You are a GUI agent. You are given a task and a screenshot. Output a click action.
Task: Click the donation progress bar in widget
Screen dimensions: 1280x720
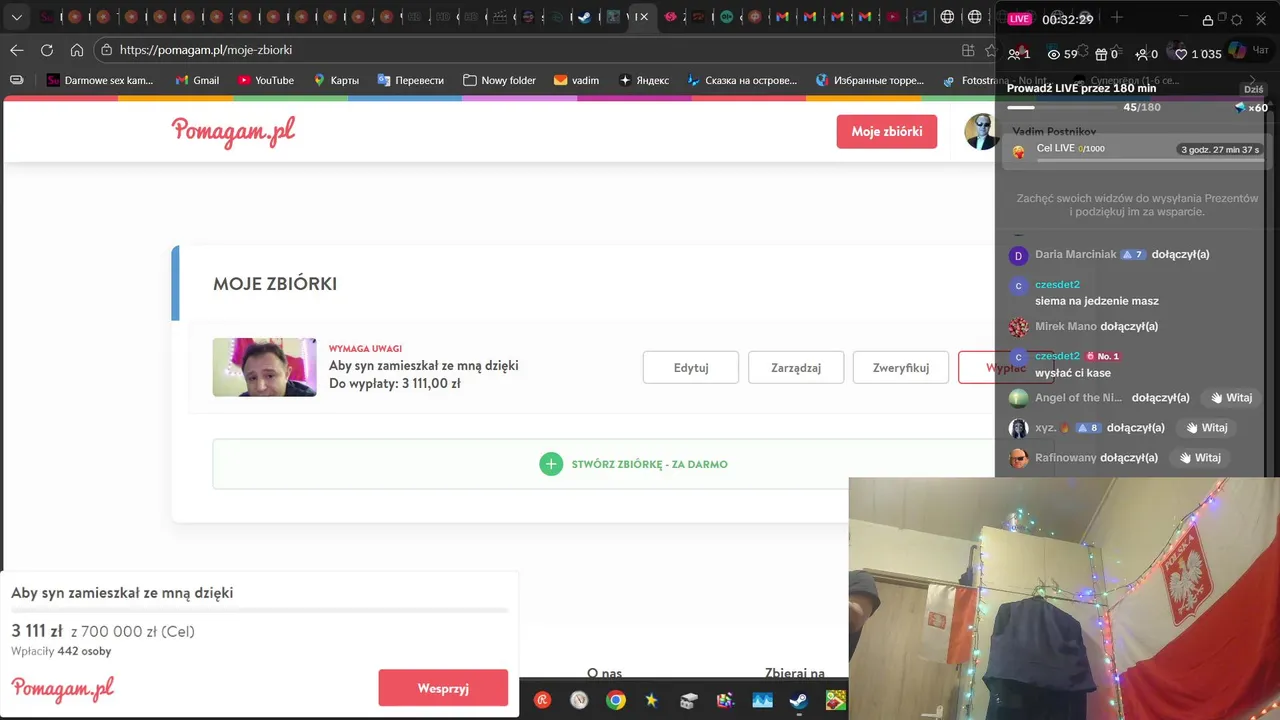click(260, 610)
